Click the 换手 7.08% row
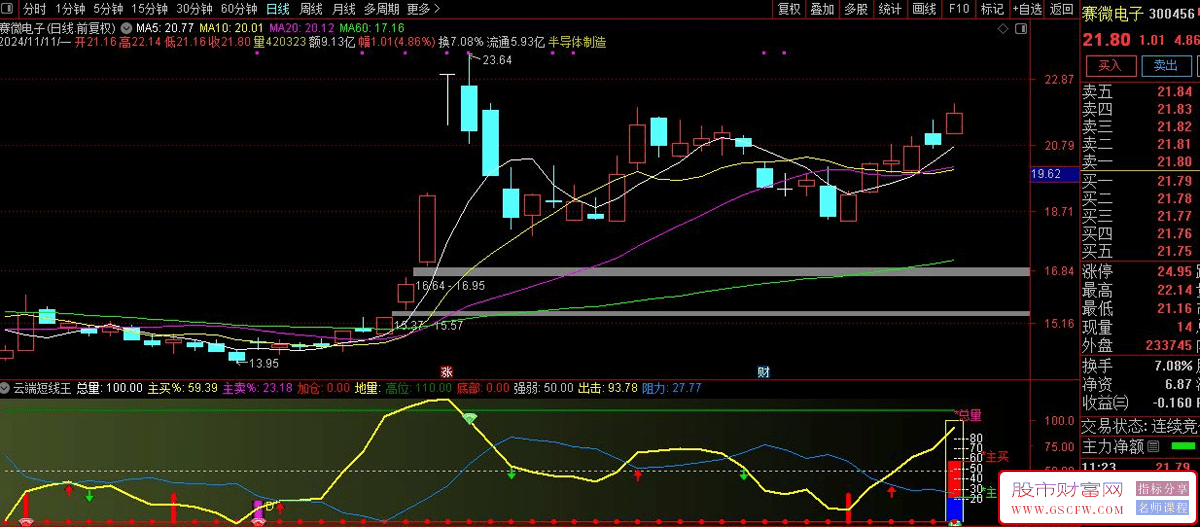This screenshot has height=527, width=1200. (x=1140, y=365)
